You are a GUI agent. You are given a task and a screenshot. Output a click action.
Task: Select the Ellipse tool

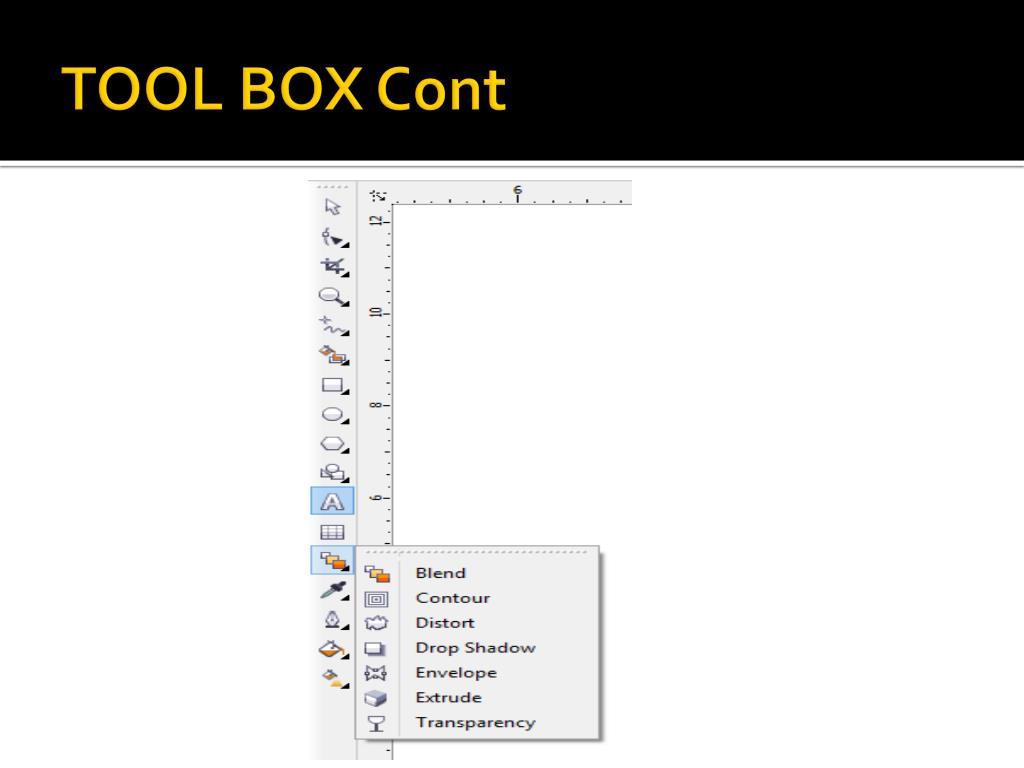[x=334, y=415]
